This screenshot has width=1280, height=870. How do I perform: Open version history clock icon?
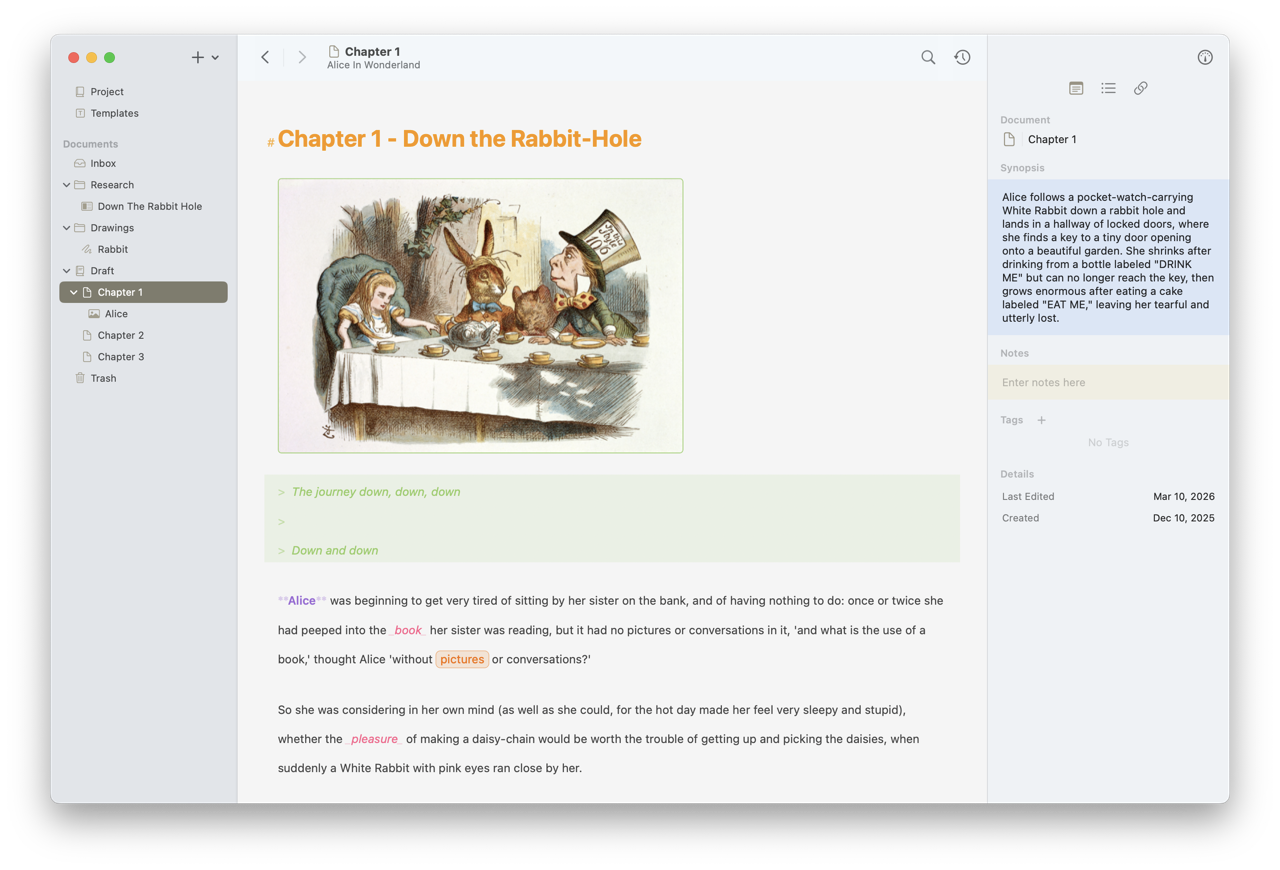click(x=962, y=58)
